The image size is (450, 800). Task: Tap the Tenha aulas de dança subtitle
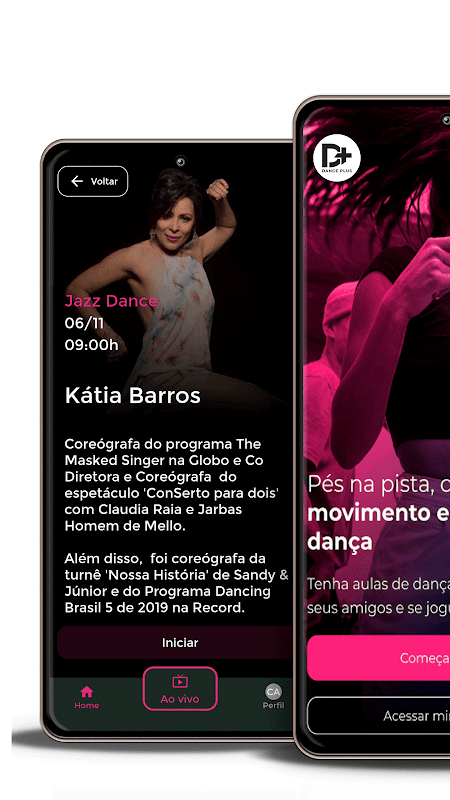pyautogui.click(x=378, y=596)
